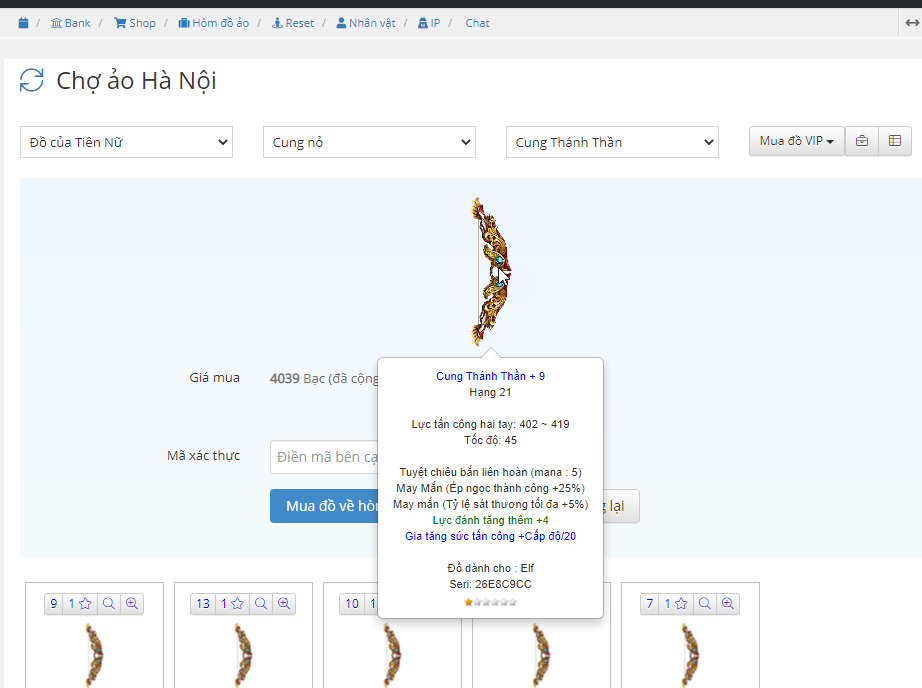The width and height of the screenshot is (922, 688).
Task: Open the Nhân vật navigation link
Action: [x=365, y=23]
